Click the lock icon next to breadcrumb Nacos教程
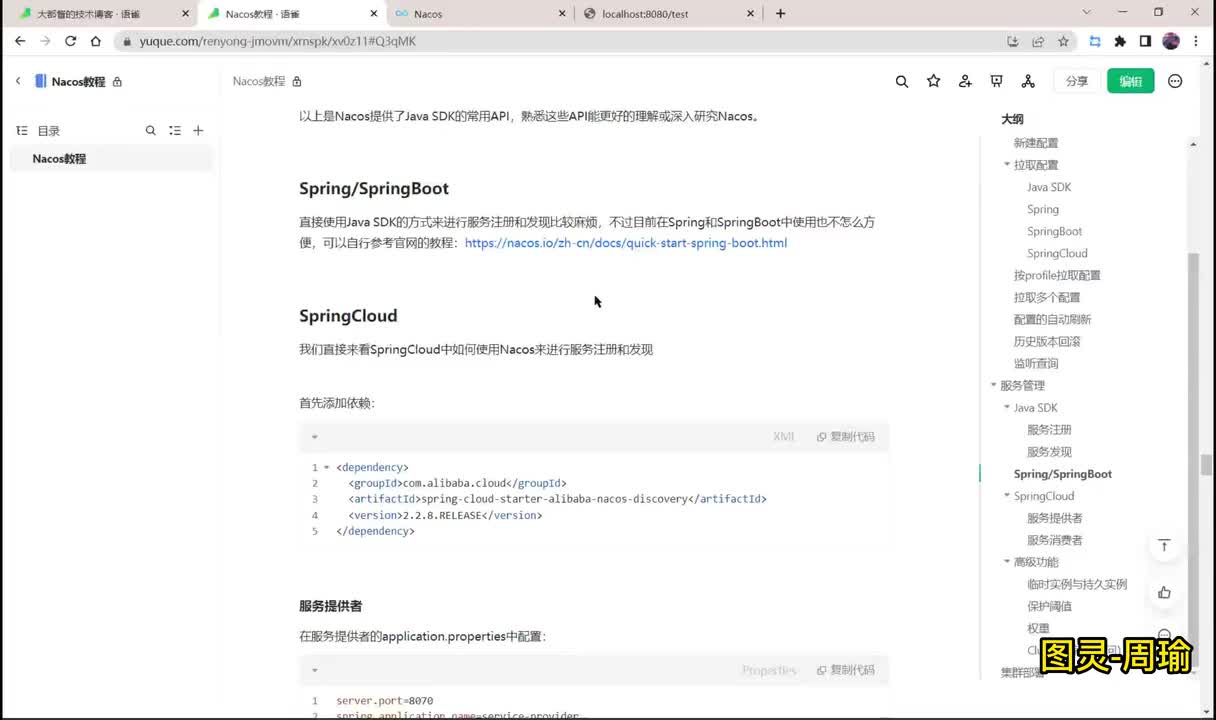Screen dimensions: 1216x720 [x=297, y=81]
